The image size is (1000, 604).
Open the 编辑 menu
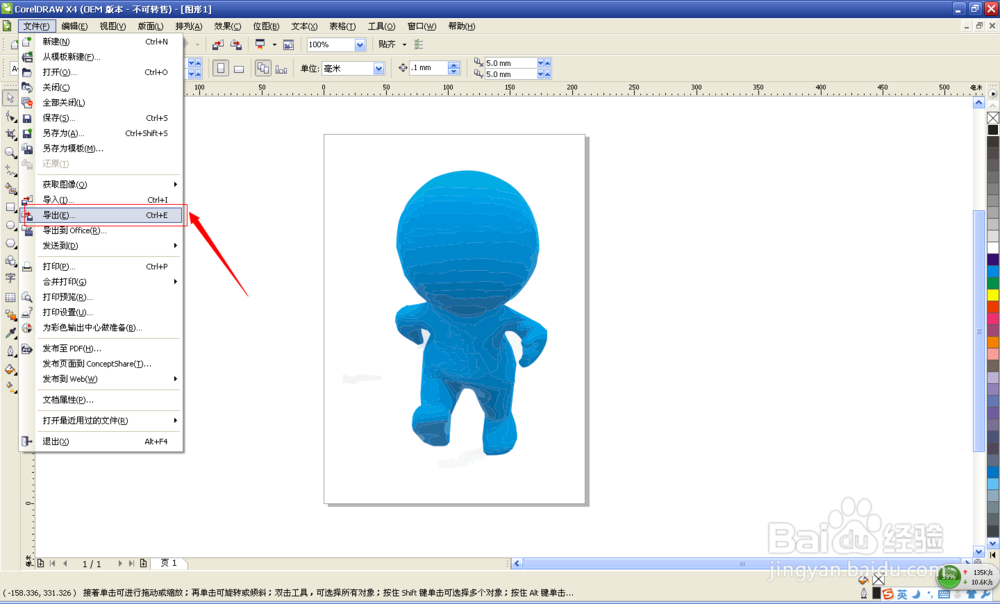tap(75, 26)
